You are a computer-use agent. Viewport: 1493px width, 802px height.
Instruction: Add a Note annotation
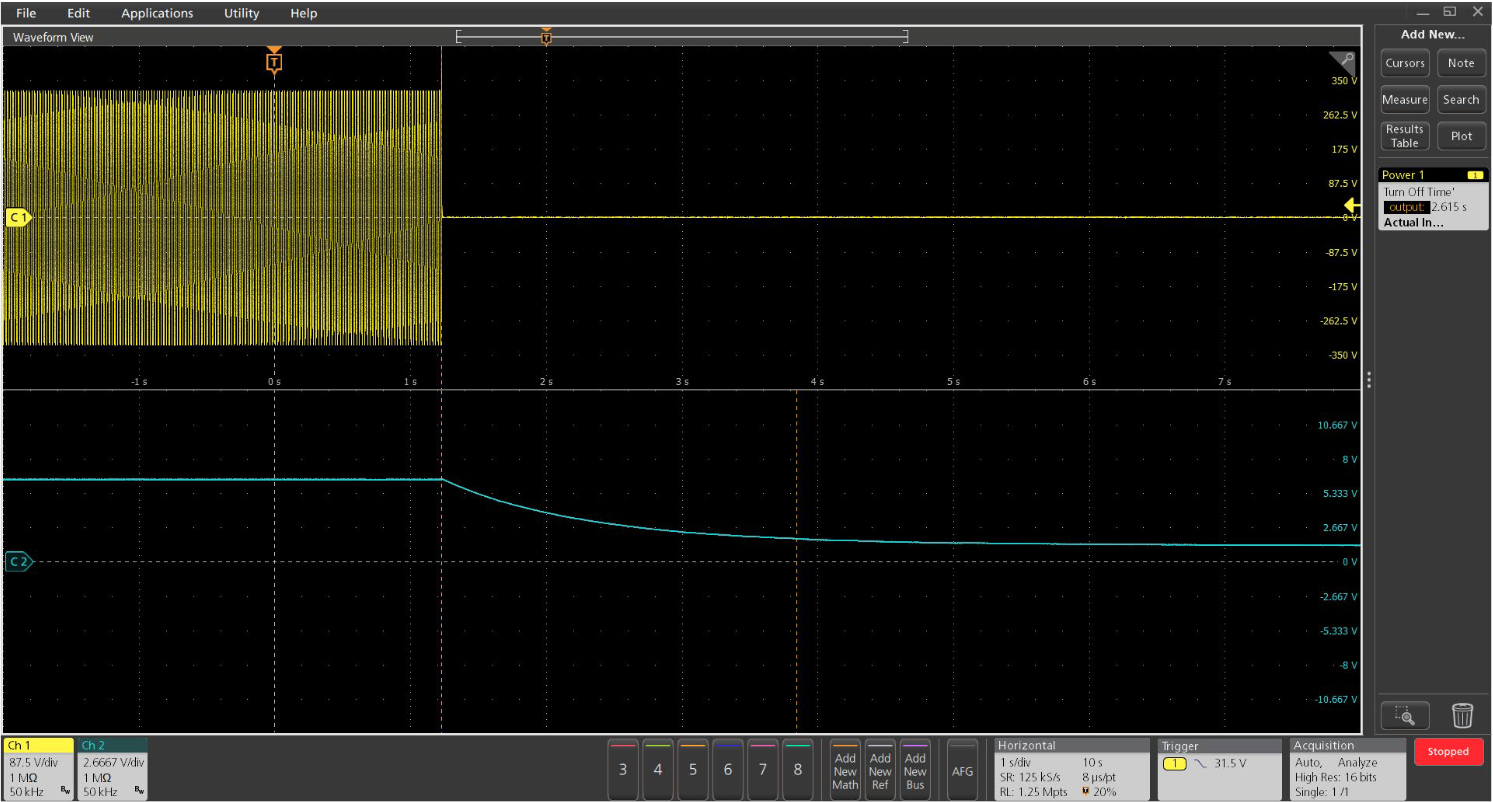coord(1461,62)
